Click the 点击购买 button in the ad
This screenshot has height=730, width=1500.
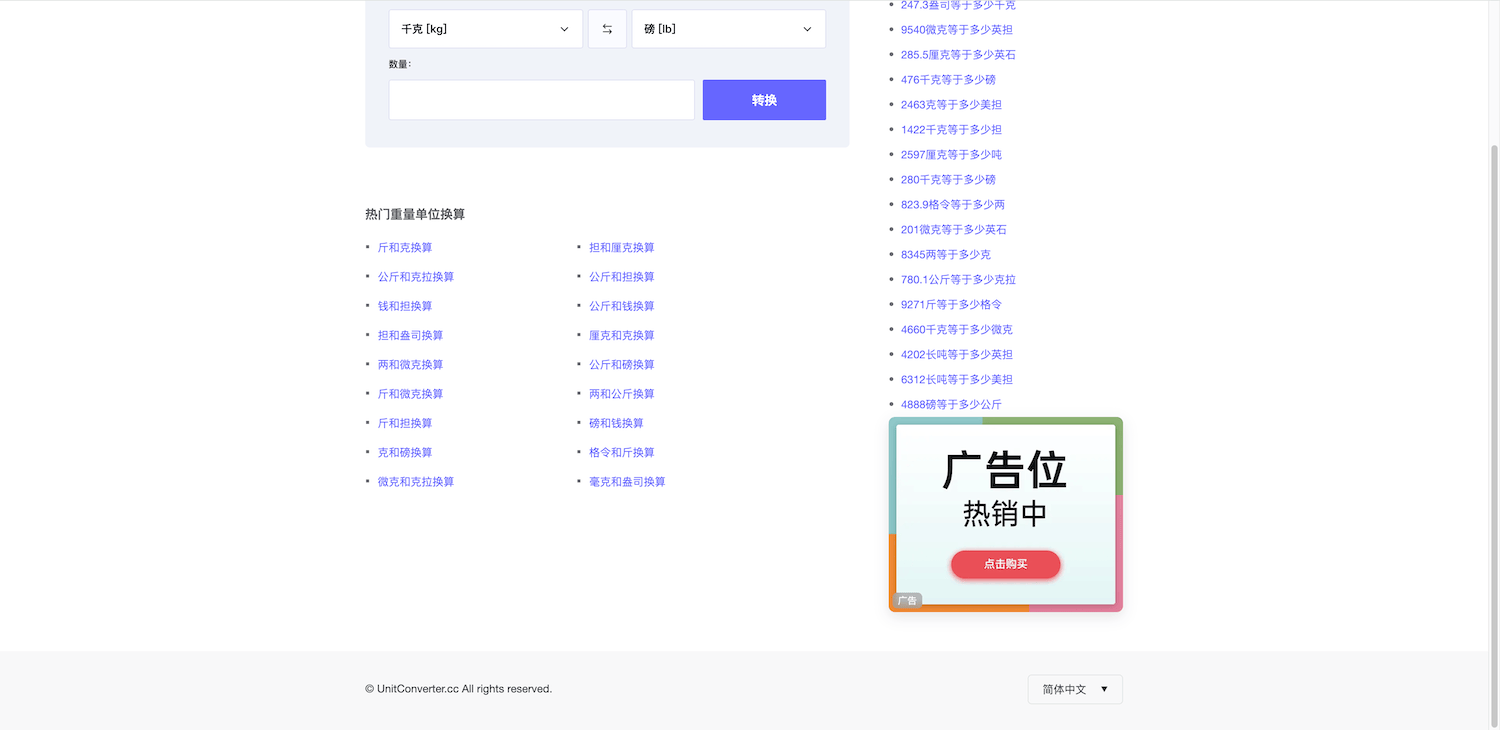coord(1005,564)
